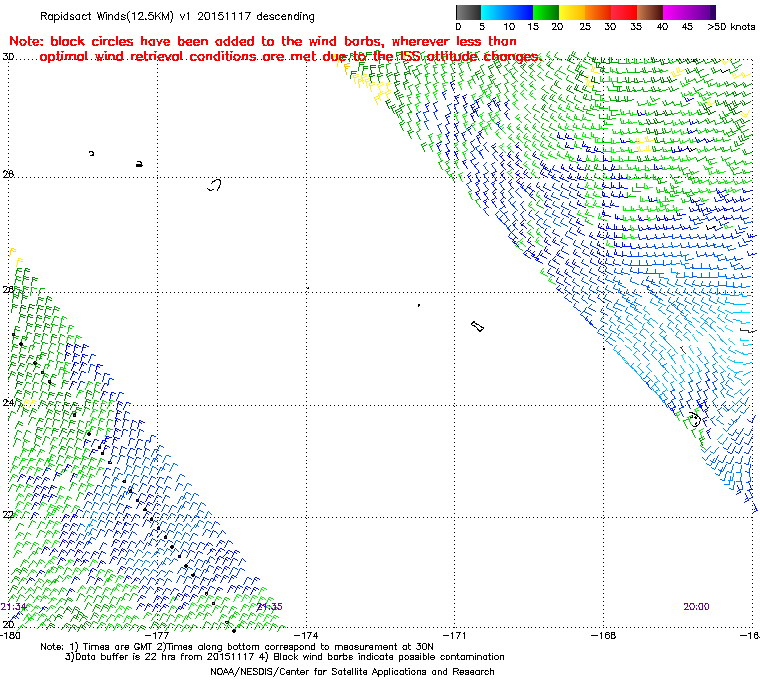Screen dimensions: 760x688
Task: Click the '>50 knots' legend label
Action: point(731,27)
